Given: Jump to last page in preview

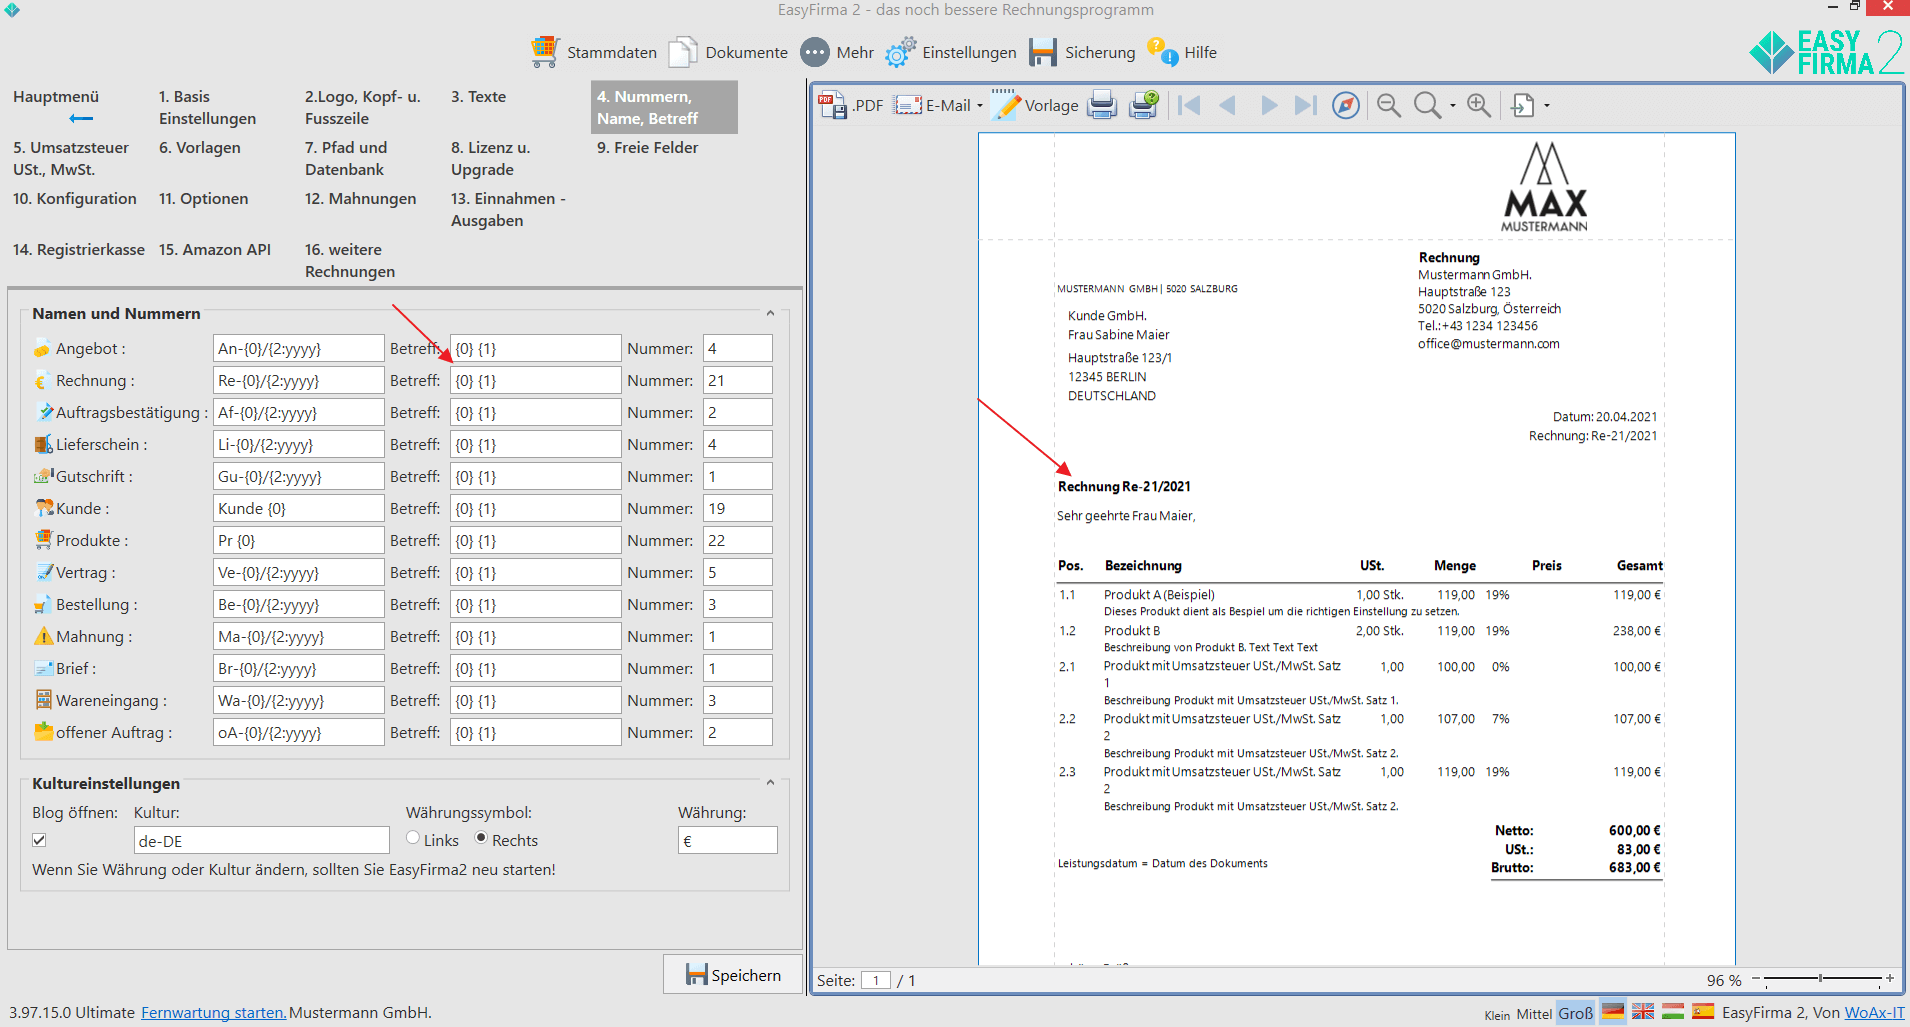Looking at the screenshot, I should click(x=1305, y=105).
